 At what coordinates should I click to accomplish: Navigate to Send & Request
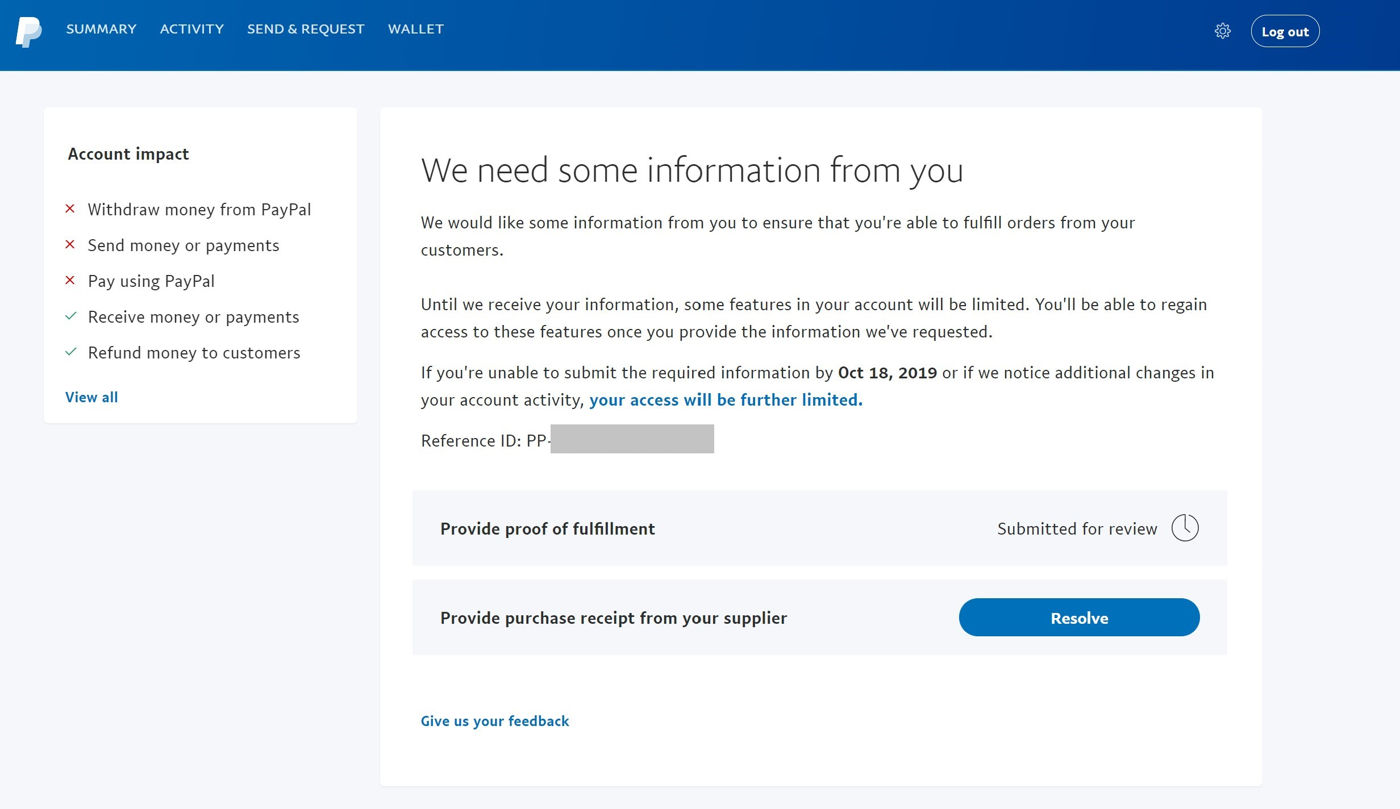306,29
